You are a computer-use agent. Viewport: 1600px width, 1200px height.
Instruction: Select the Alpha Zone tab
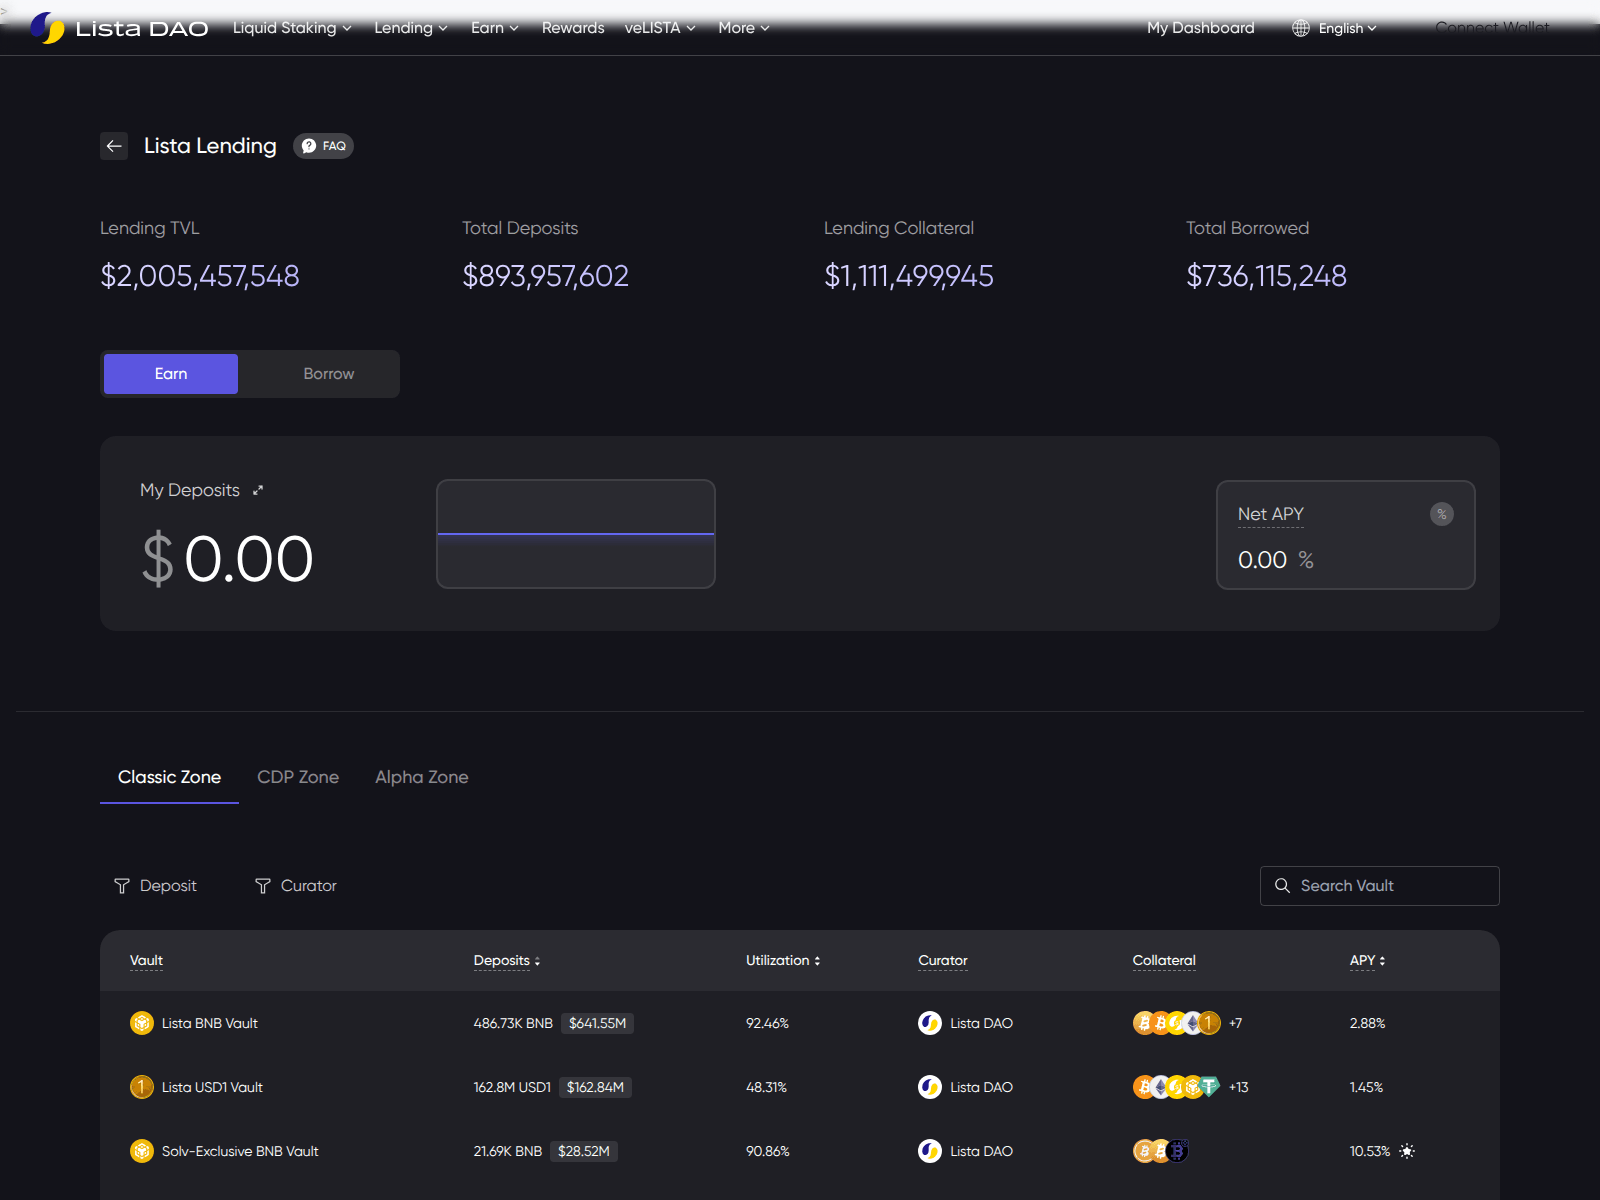(x=422, y=777)
